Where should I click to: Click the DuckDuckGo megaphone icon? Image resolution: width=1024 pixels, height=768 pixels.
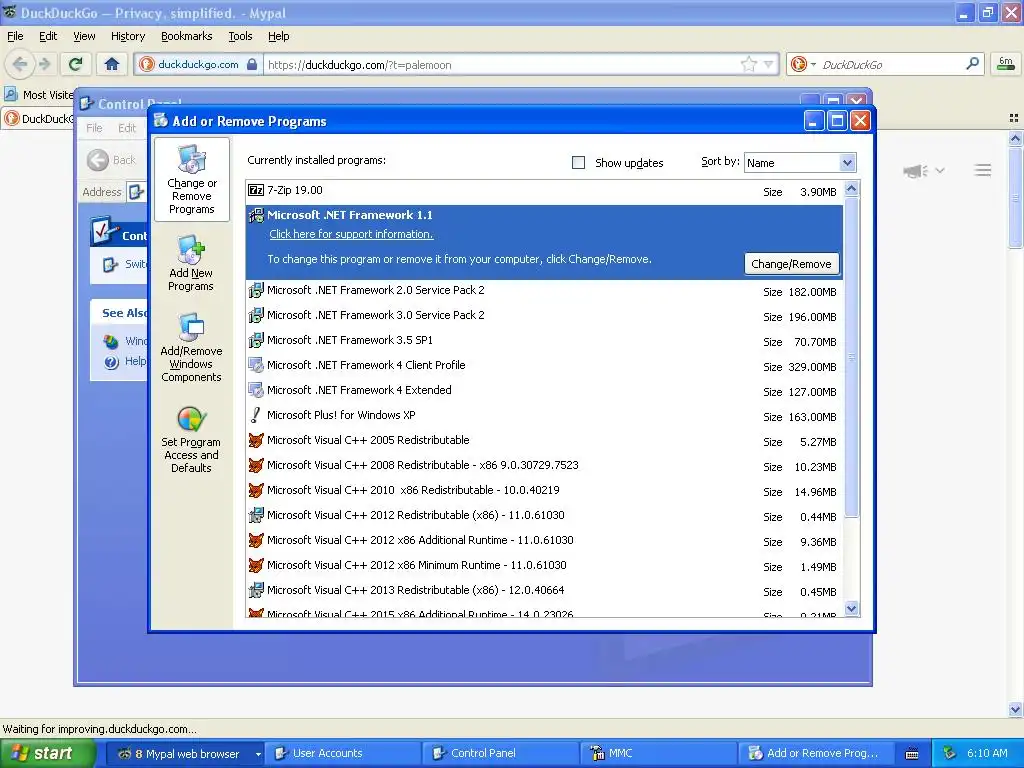pyautogui.click(x=915, y=171)
